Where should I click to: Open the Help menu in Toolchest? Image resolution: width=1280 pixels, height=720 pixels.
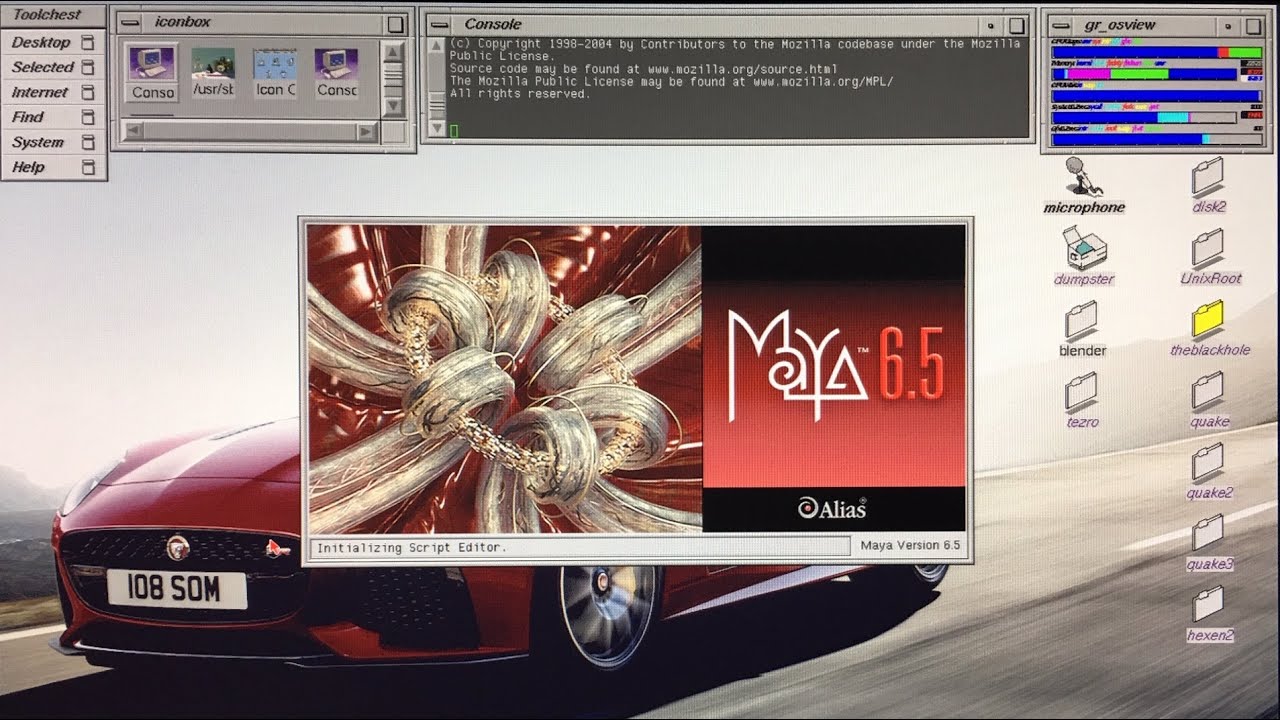coord(54,167)
